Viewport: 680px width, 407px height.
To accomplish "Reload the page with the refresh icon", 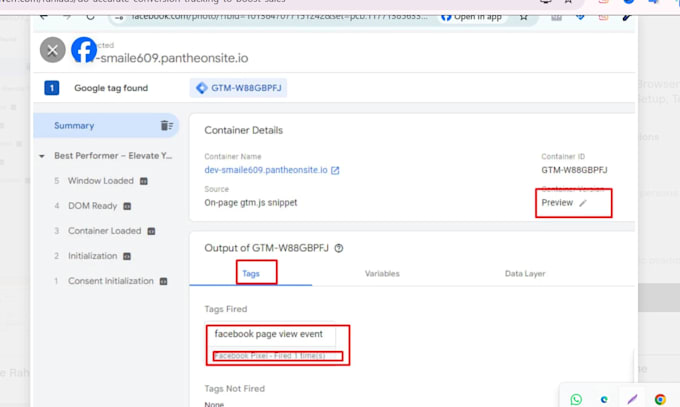I will click(90, 17).
